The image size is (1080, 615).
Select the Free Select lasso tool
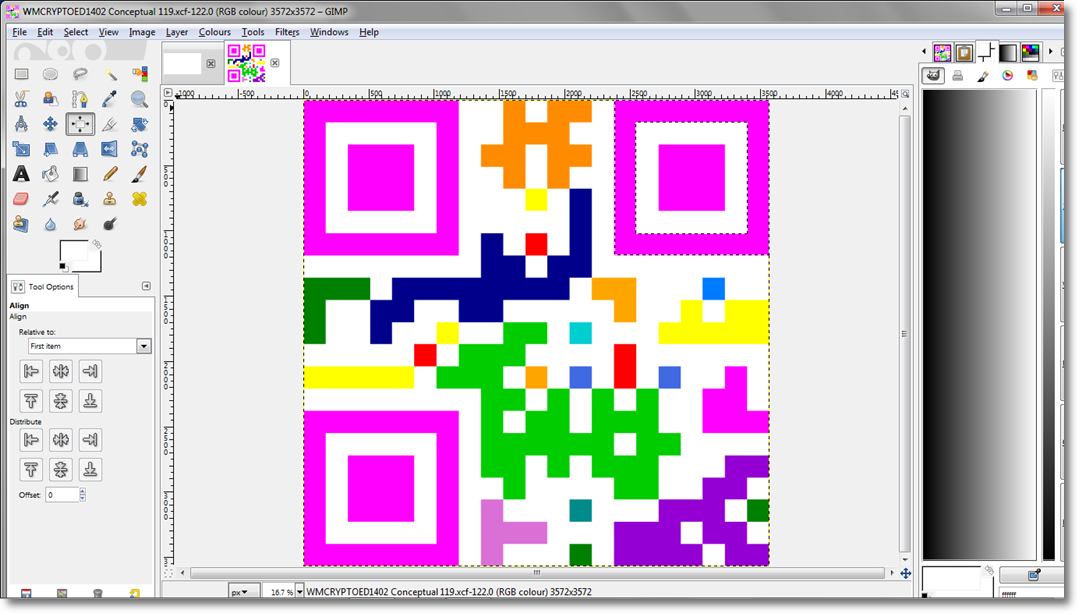(x=80, y=74)
